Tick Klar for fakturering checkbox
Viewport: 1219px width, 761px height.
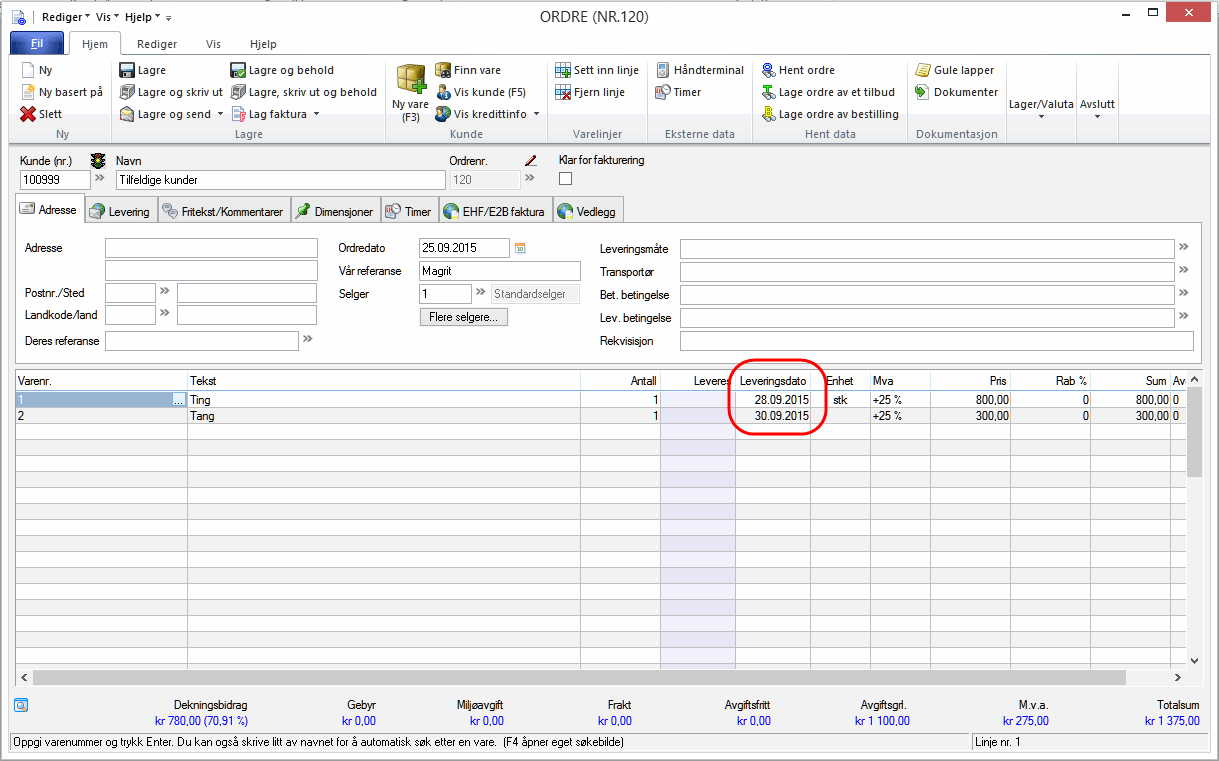coord(565,179)
